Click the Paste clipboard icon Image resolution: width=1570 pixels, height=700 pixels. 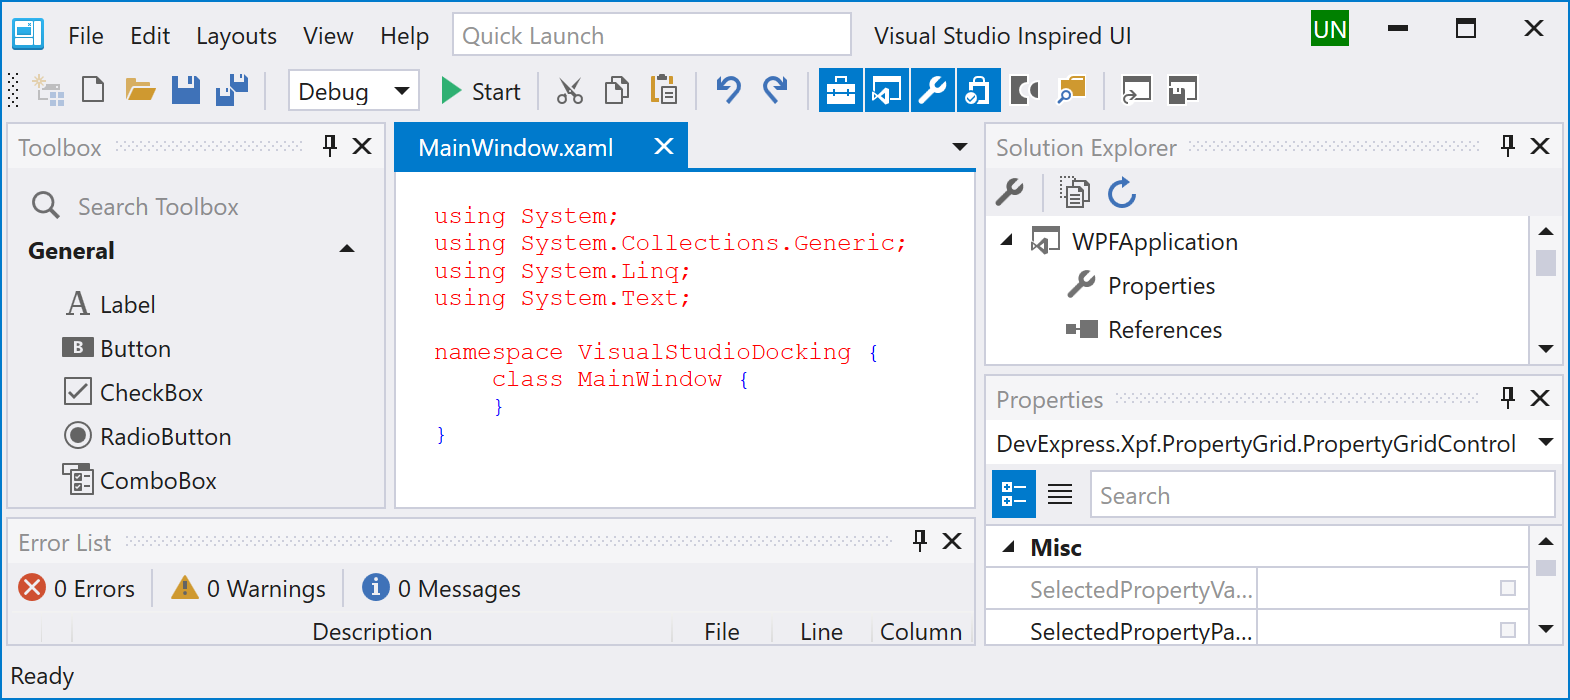tap(664, 91)
